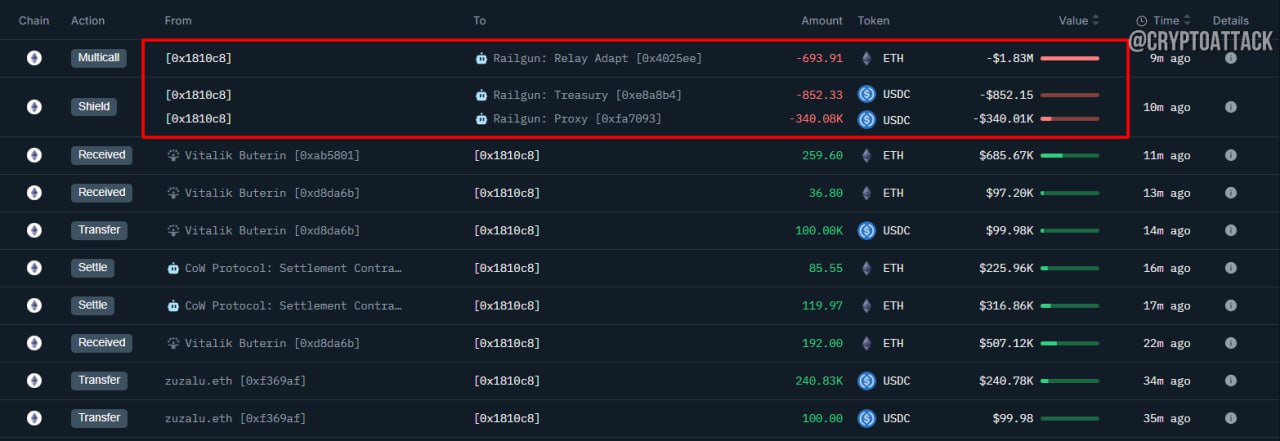Click the Transfer tag in the 14m ago row
The width and height of the screenshot is (1280, 441).
tap(100, 230)
